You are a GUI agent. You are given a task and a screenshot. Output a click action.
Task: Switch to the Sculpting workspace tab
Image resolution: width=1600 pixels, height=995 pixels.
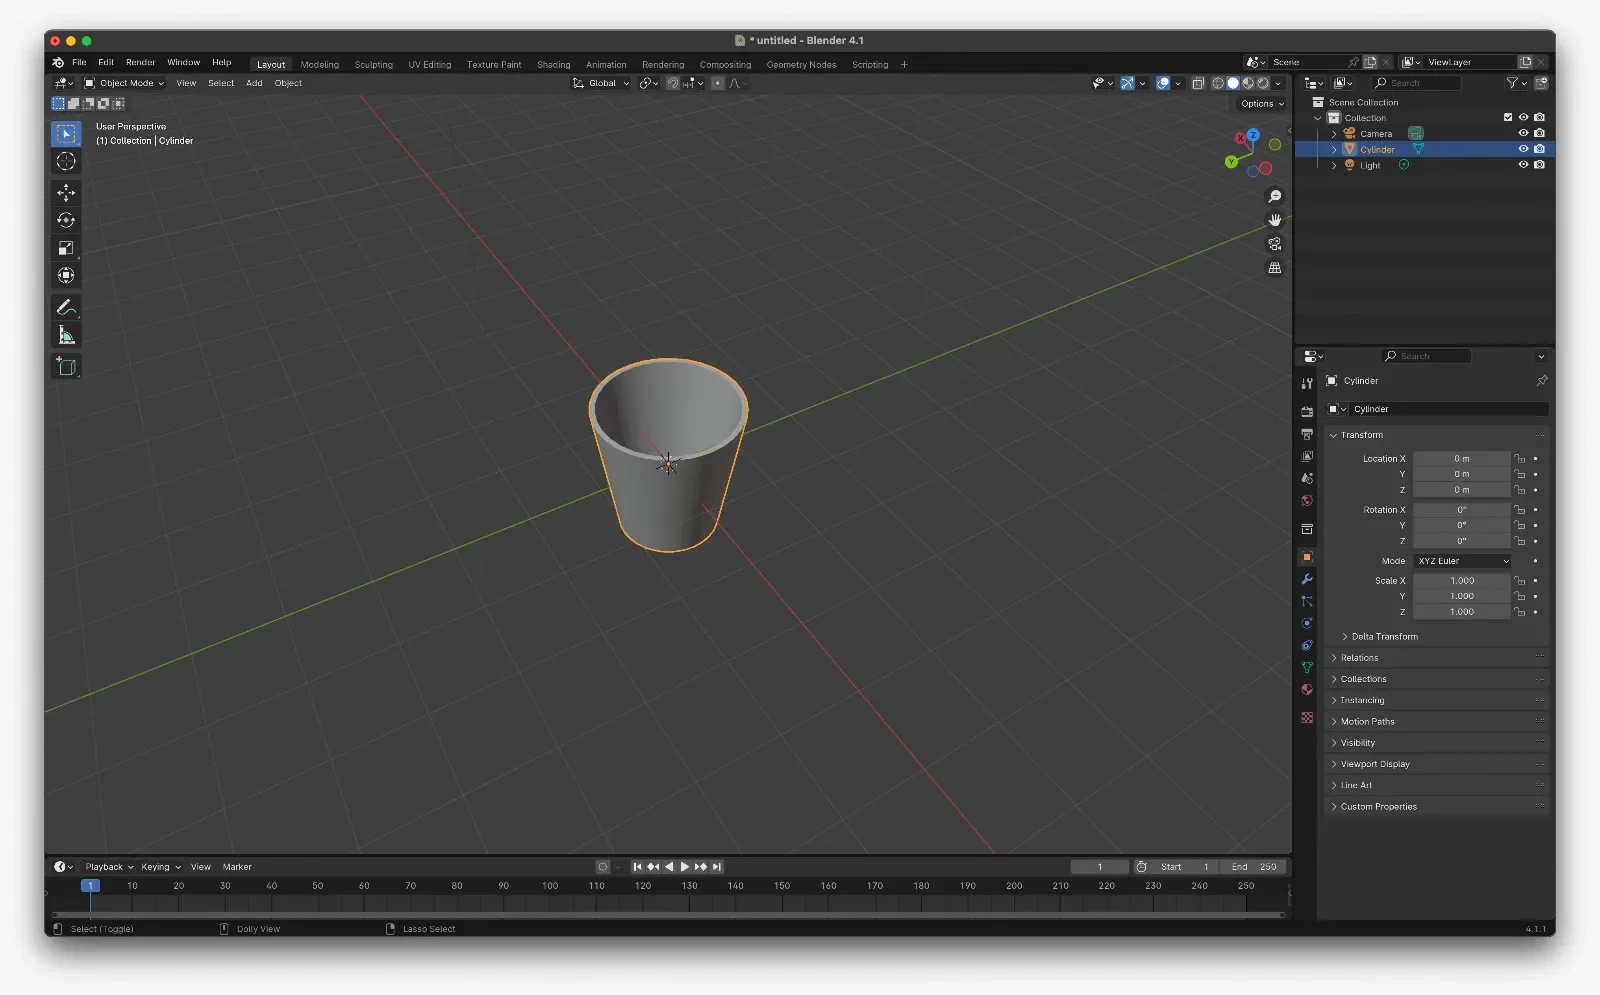(x=373, y=64)
